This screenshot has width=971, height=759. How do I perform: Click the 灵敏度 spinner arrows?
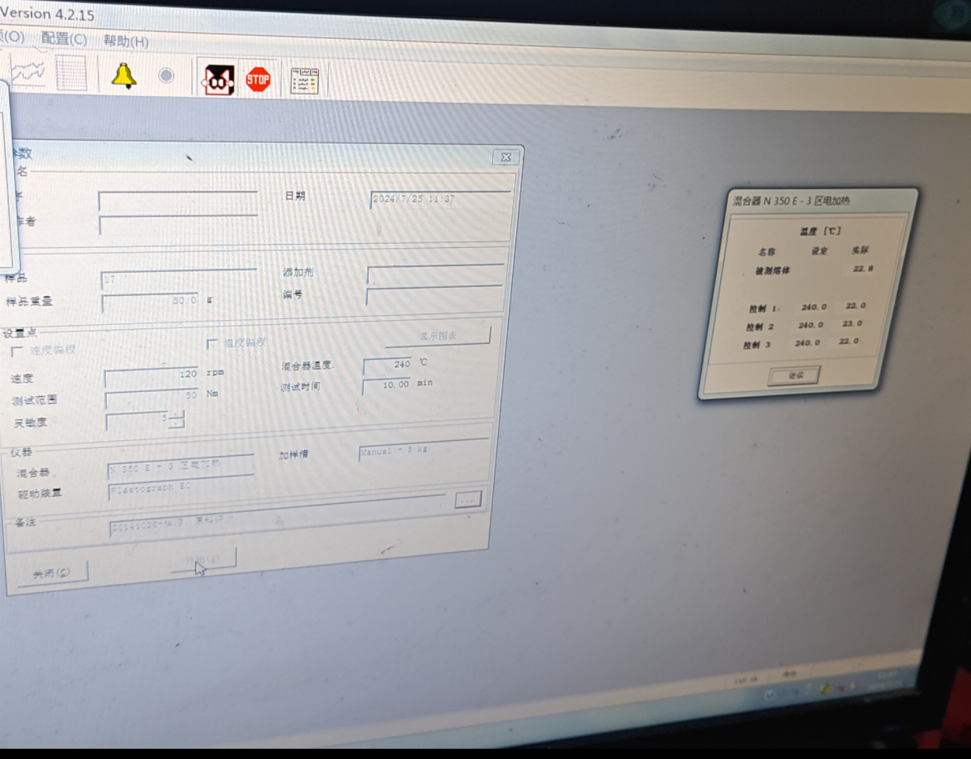177,418
